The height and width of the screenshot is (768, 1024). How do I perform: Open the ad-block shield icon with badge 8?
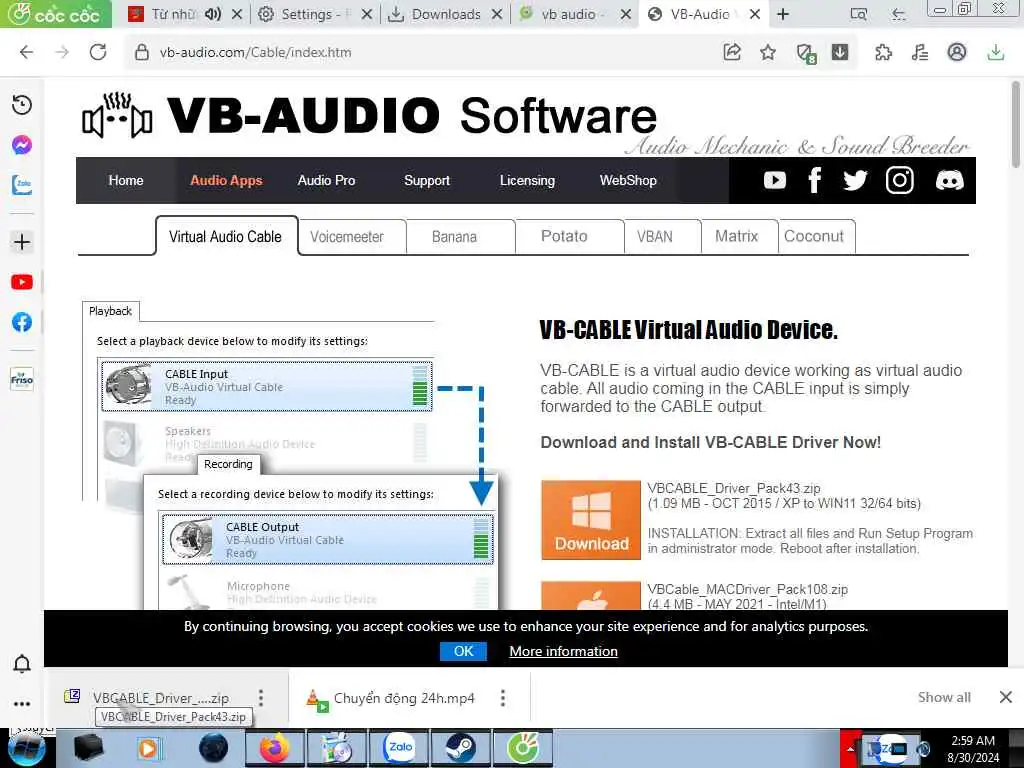point(806,53)
